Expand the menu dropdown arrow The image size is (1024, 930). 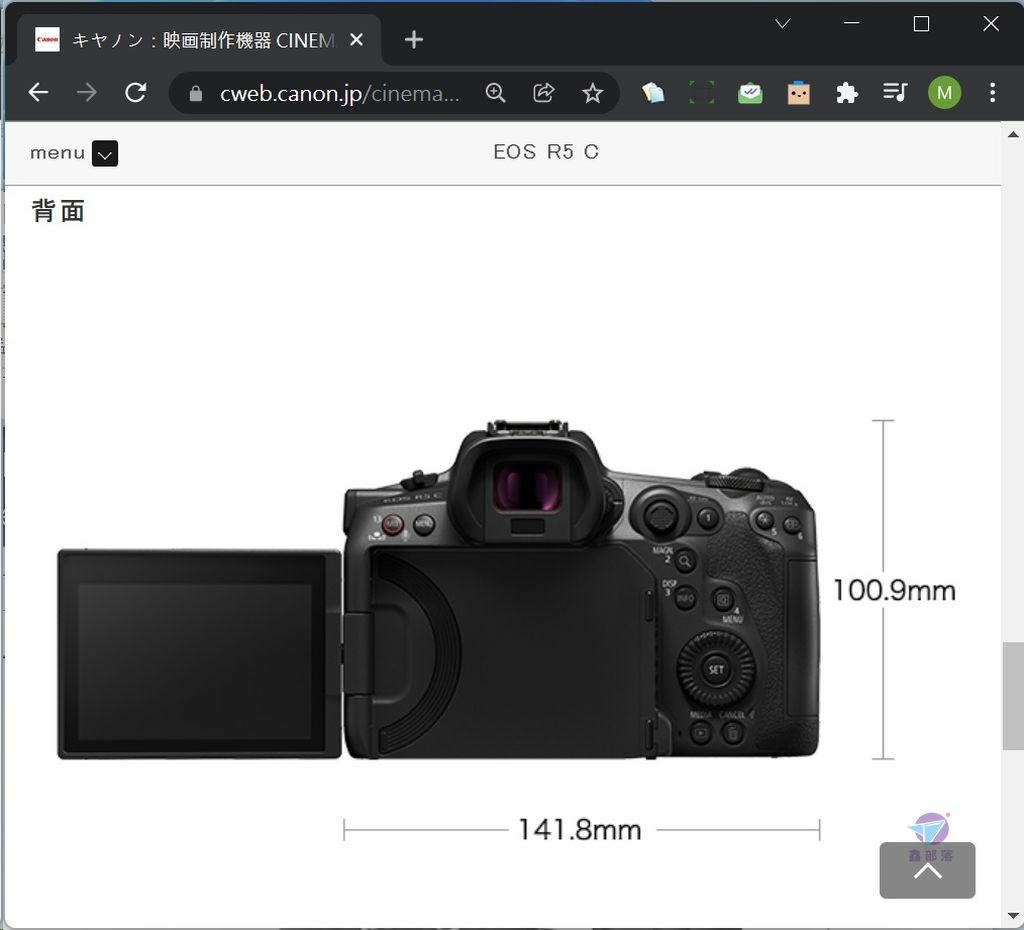tap(104, 154)
